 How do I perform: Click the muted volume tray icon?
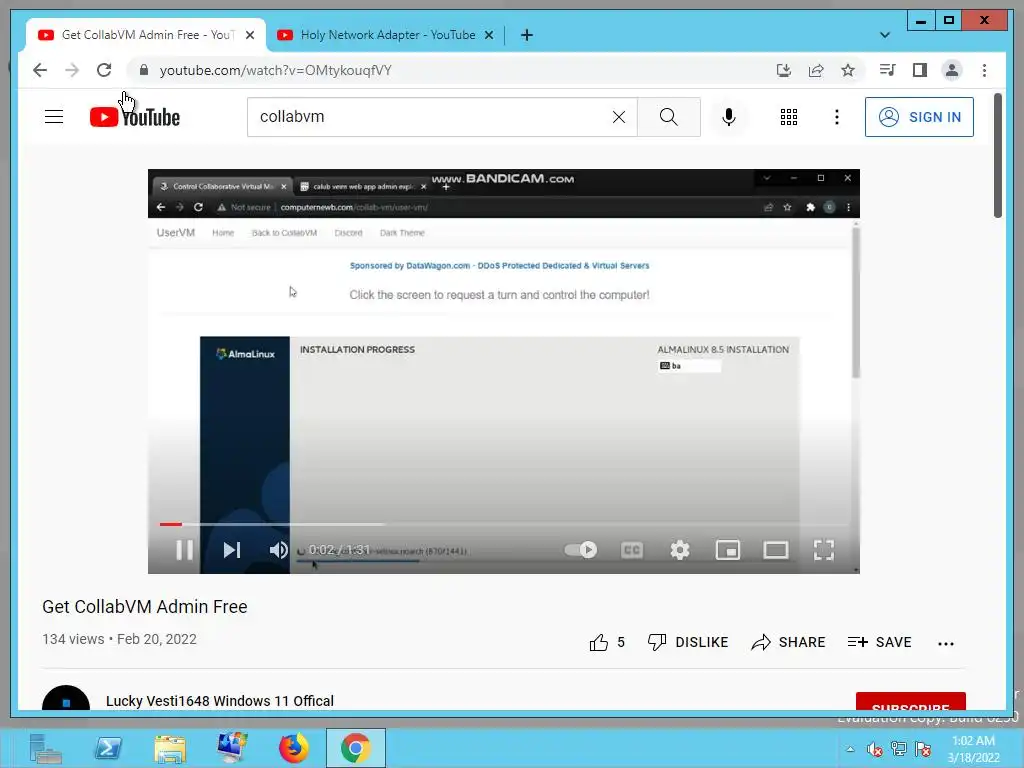(x=874, y=749)
